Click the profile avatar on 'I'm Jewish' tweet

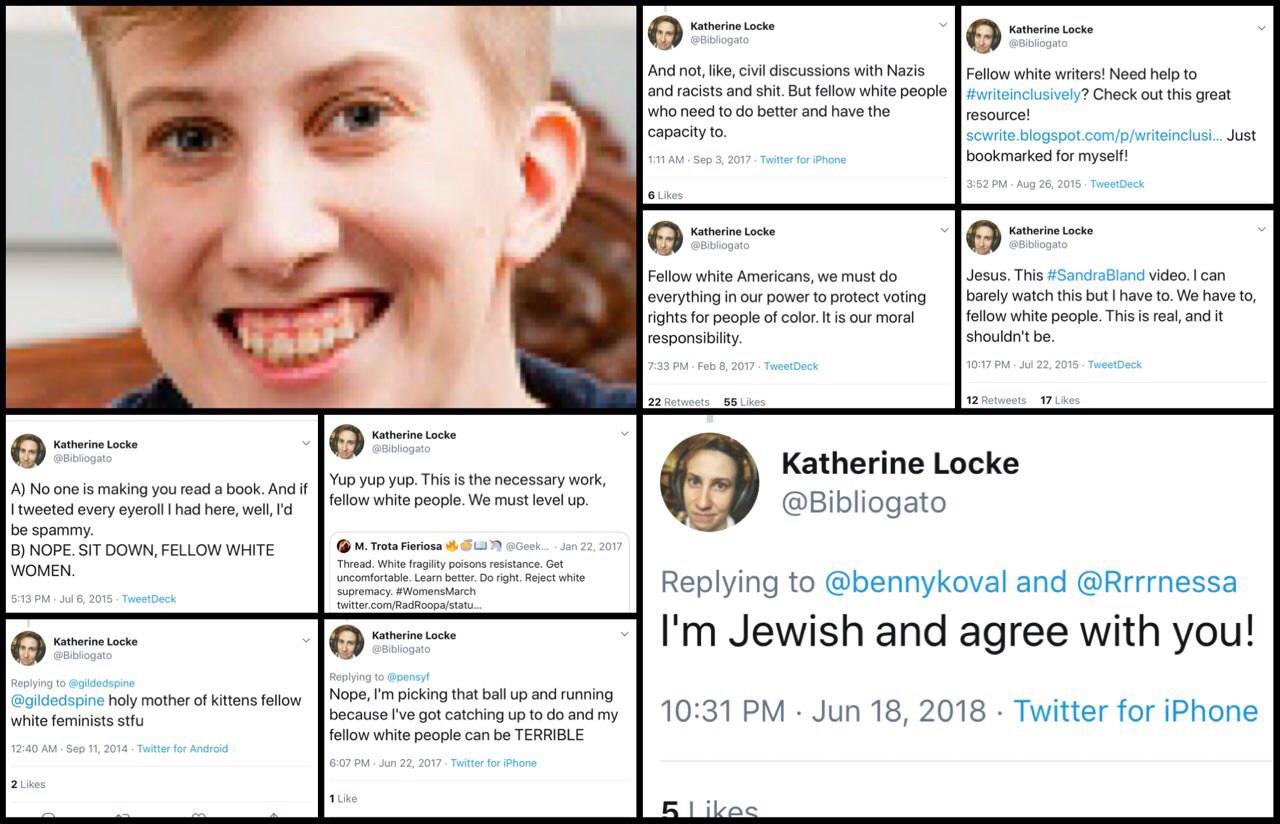pyautogui.click(x=710, y=482)
